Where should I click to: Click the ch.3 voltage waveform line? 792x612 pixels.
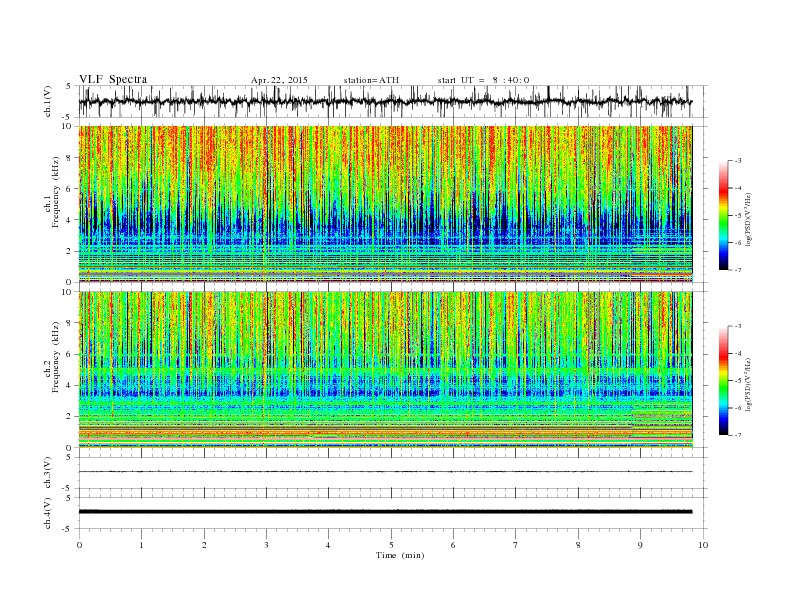pos(385,472)
